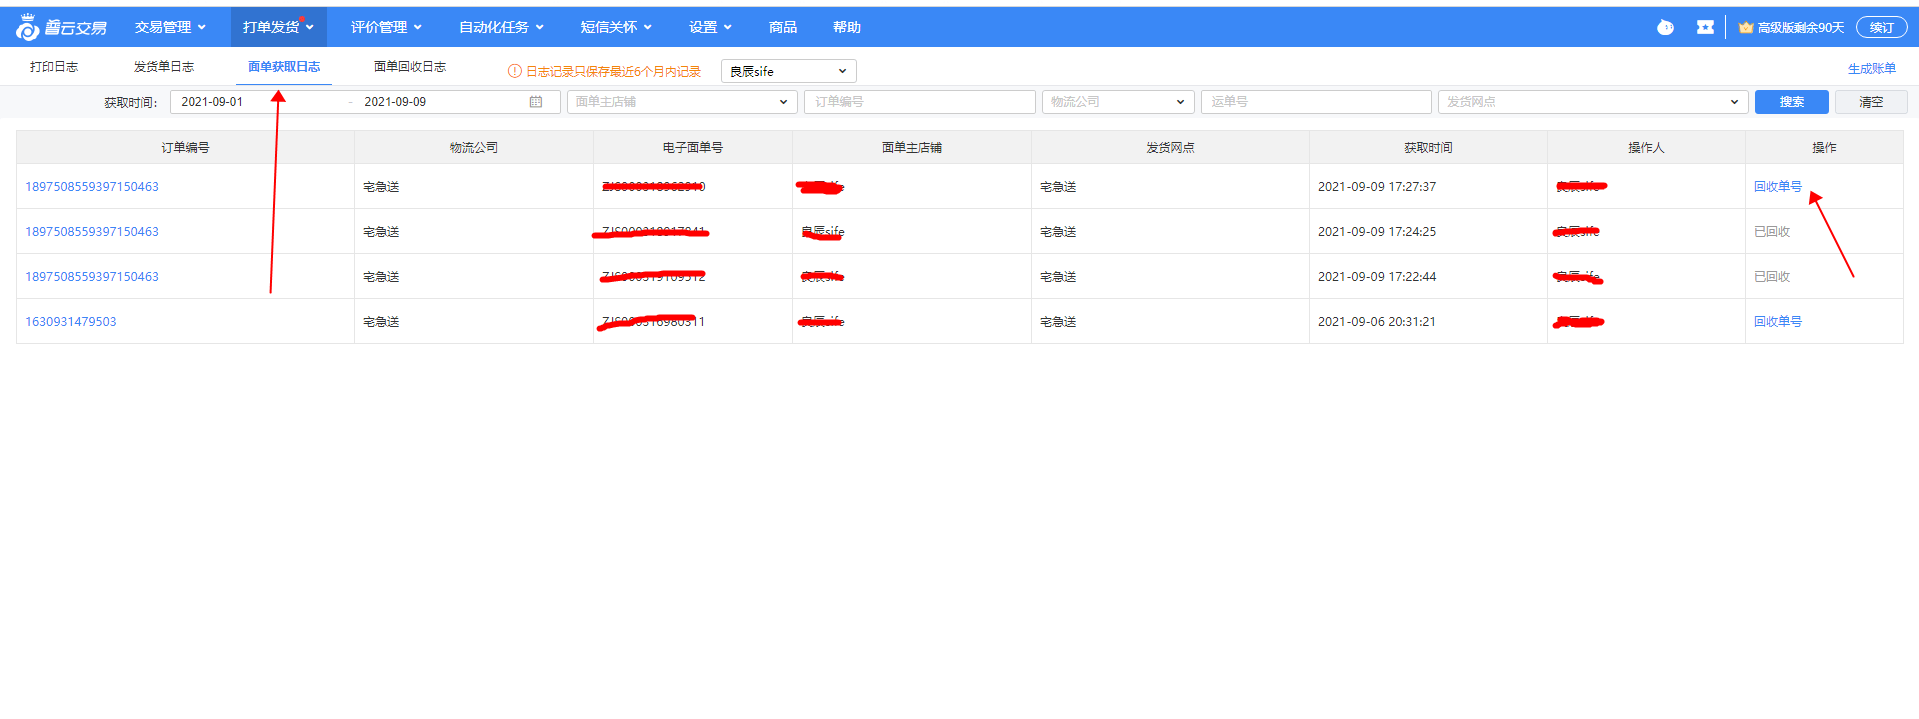This screenshot has width=1919, height=719.
Task: Click the 搜索 button
Action: pyautogui.click(x=1792, y=102)
